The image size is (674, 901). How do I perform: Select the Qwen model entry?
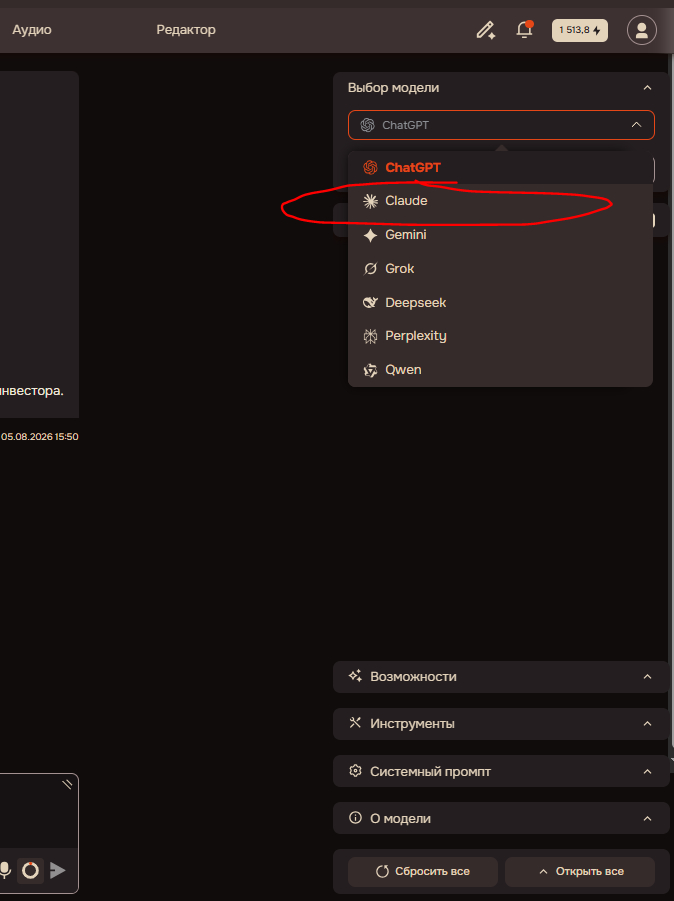[500, 370]
